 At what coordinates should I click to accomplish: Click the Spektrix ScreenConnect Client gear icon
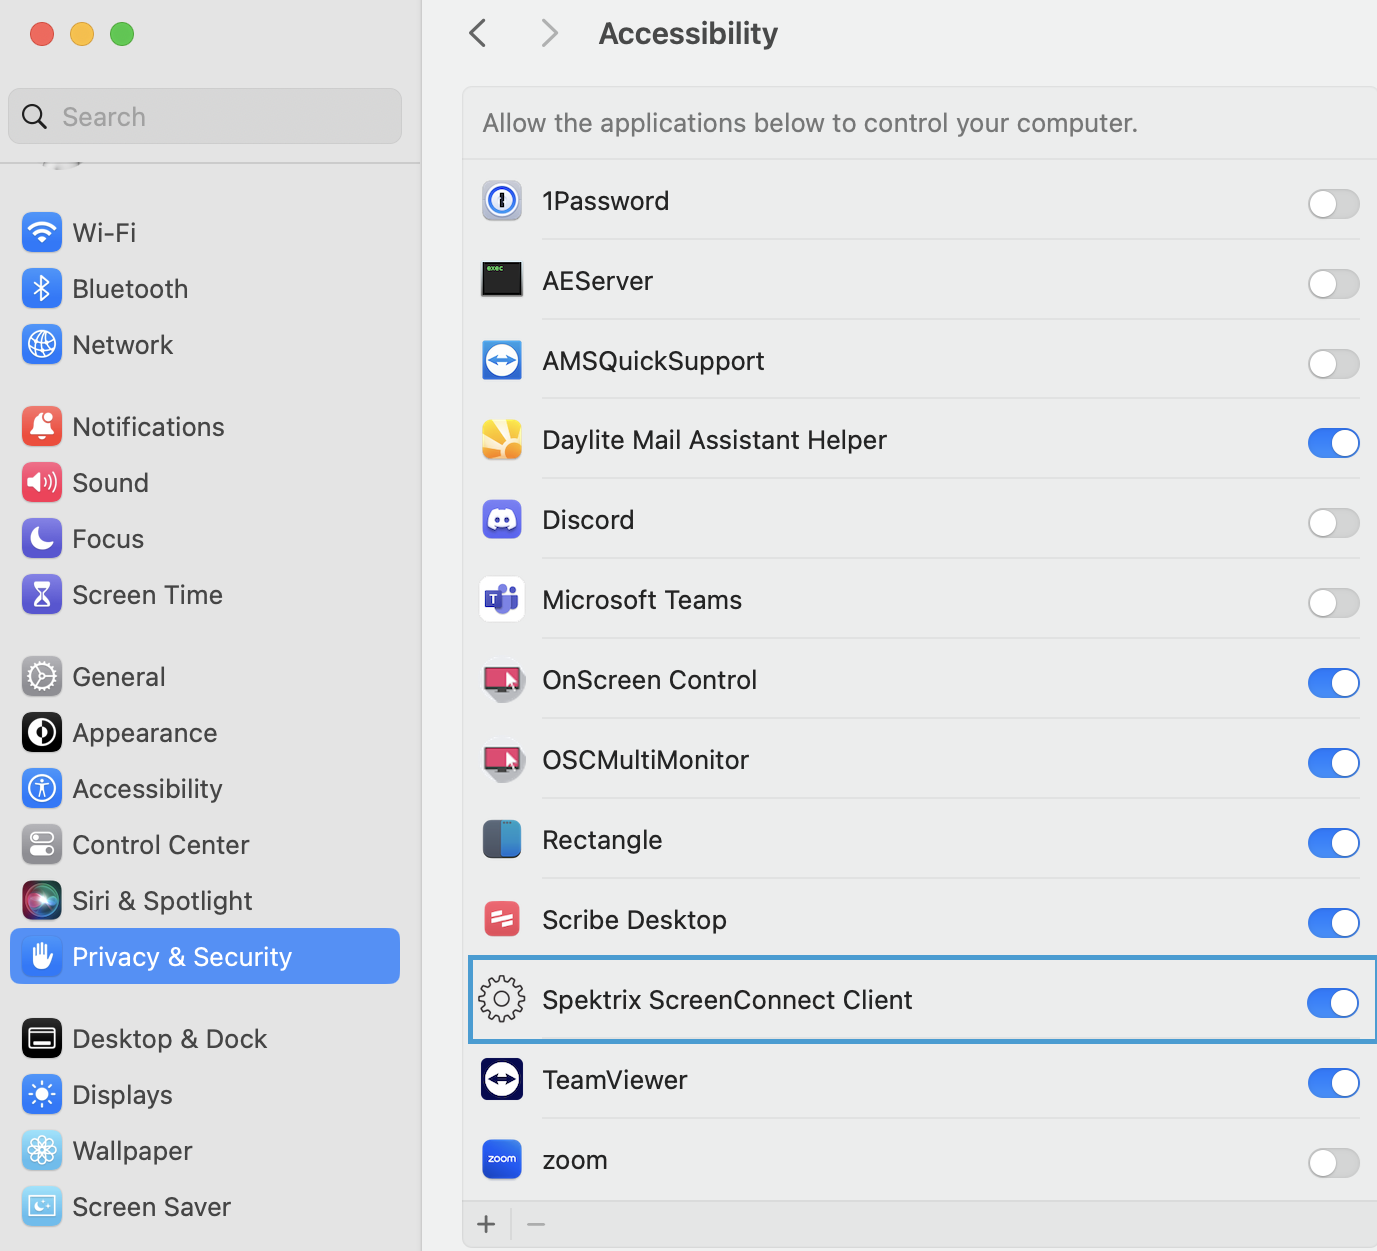[x=502, y=999]
